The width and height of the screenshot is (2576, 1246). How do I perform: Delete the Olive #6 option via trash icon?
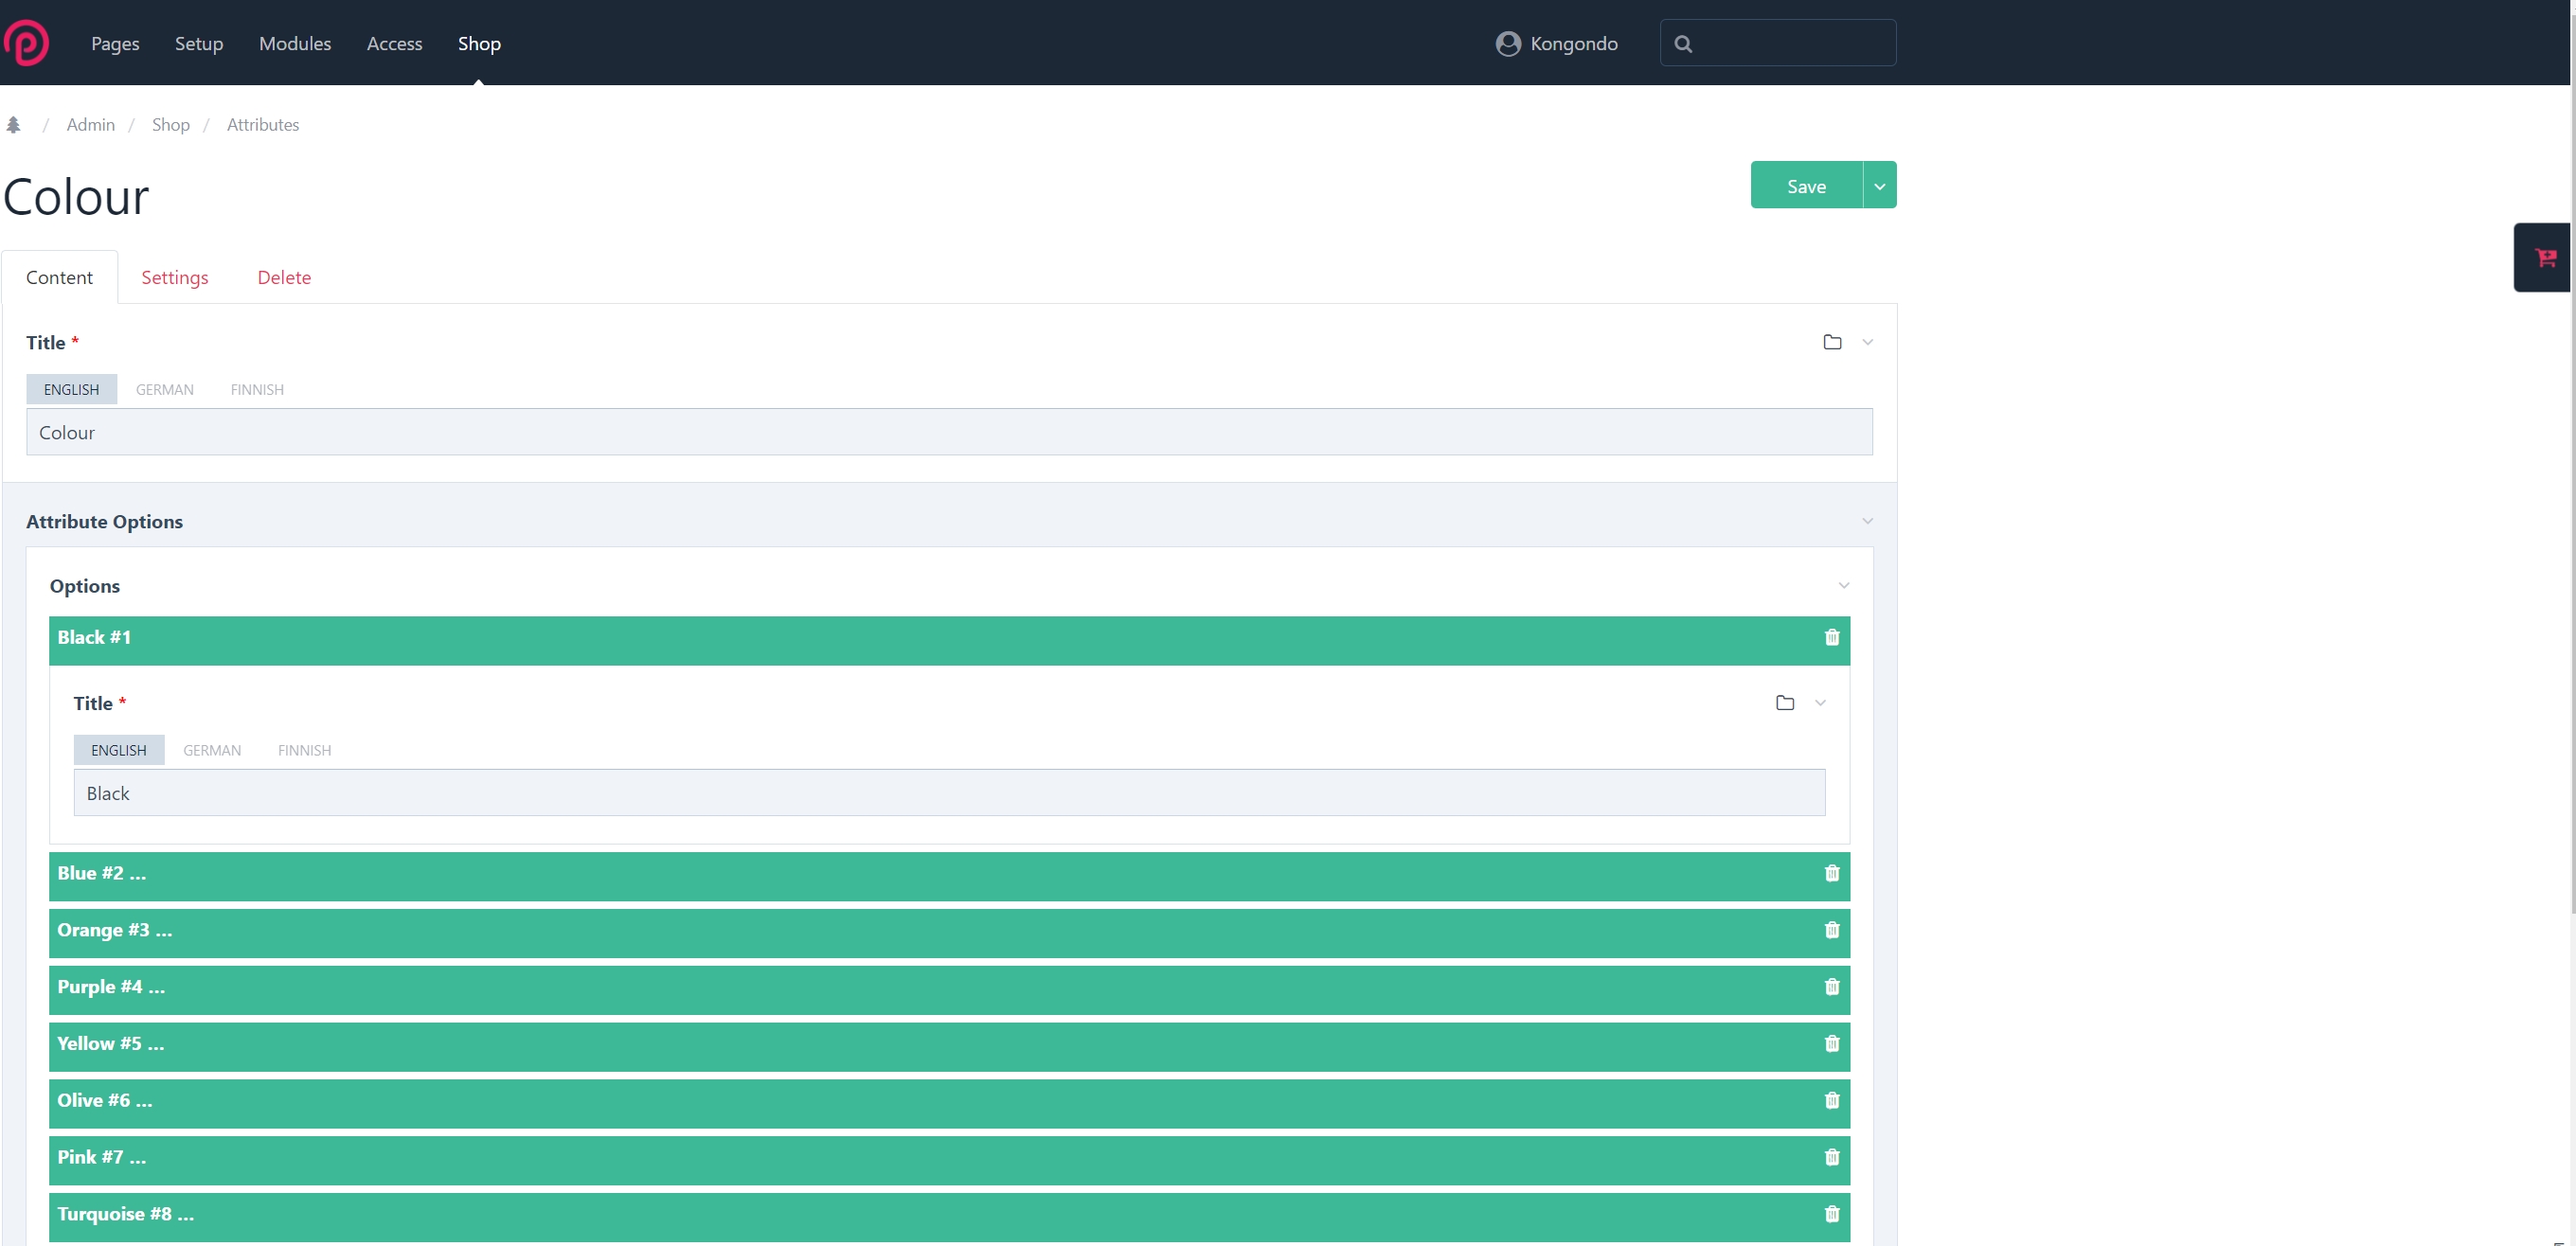(x=1832, y=1100)
